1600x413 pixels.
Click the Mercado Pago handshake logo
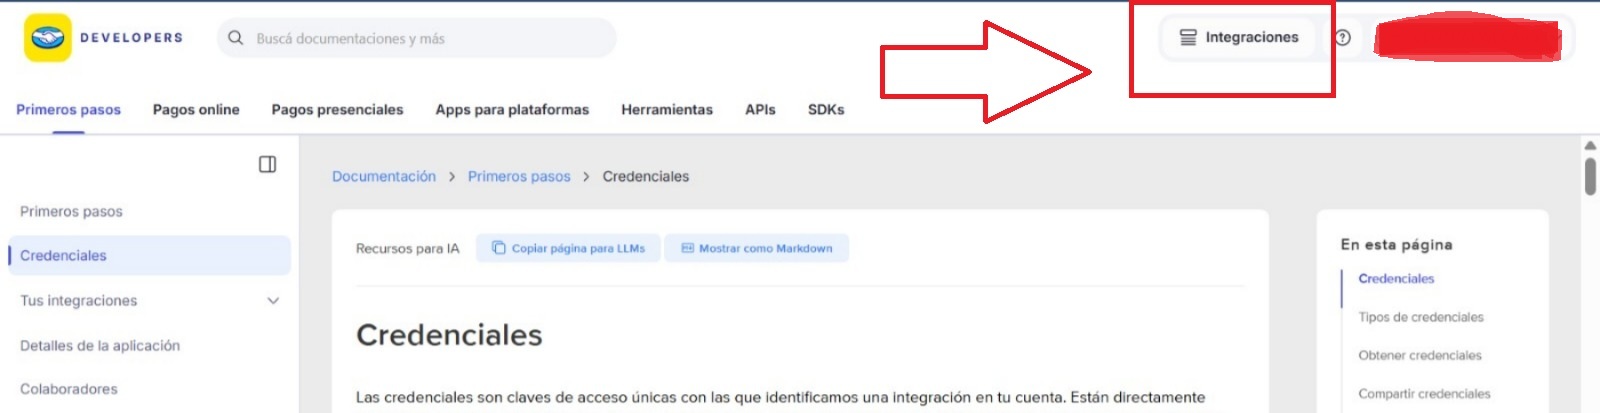(x=48, y=38)
